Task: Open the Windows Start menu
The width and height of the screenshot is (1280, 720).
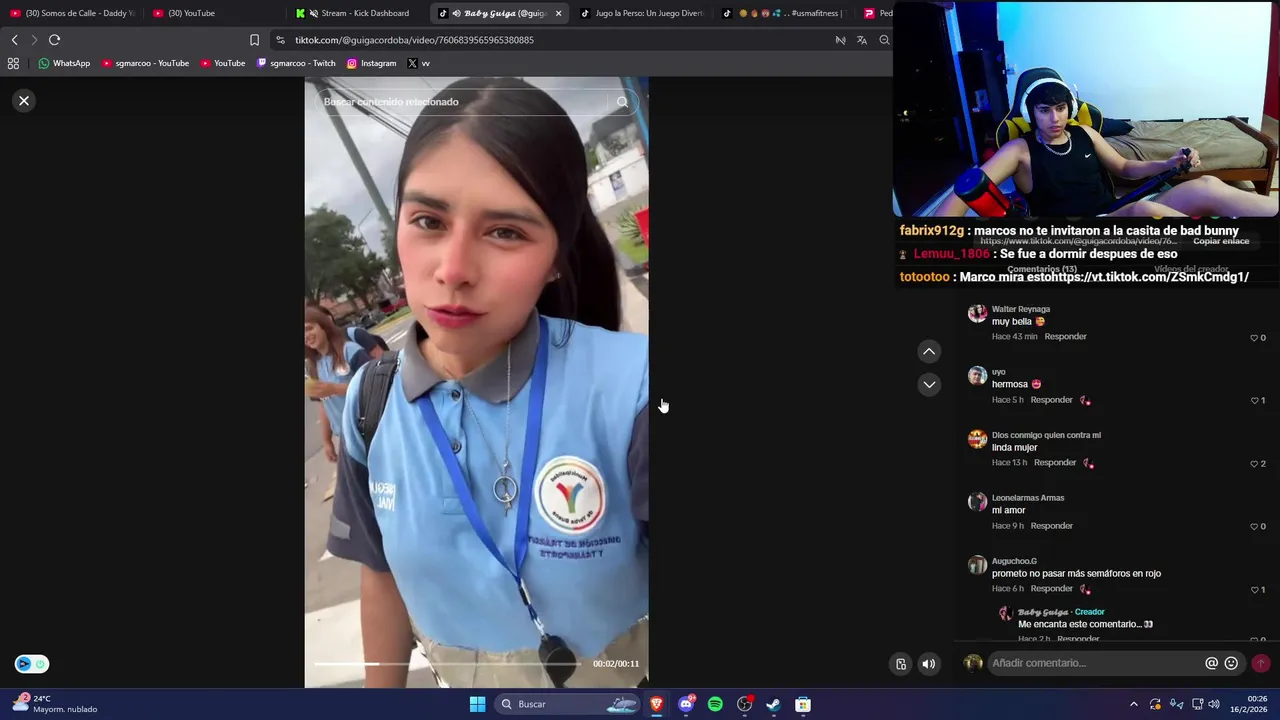Action: click(x=477, y=704)
